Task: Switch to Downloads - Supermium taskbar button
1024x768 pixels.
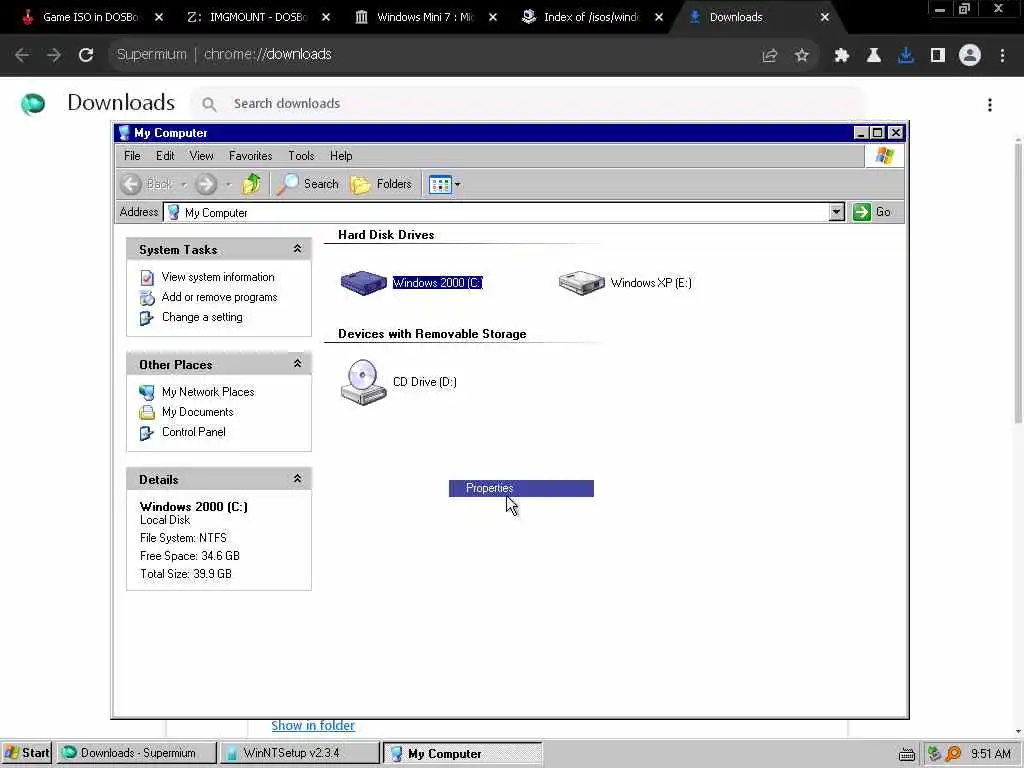Action: (136, 753)
